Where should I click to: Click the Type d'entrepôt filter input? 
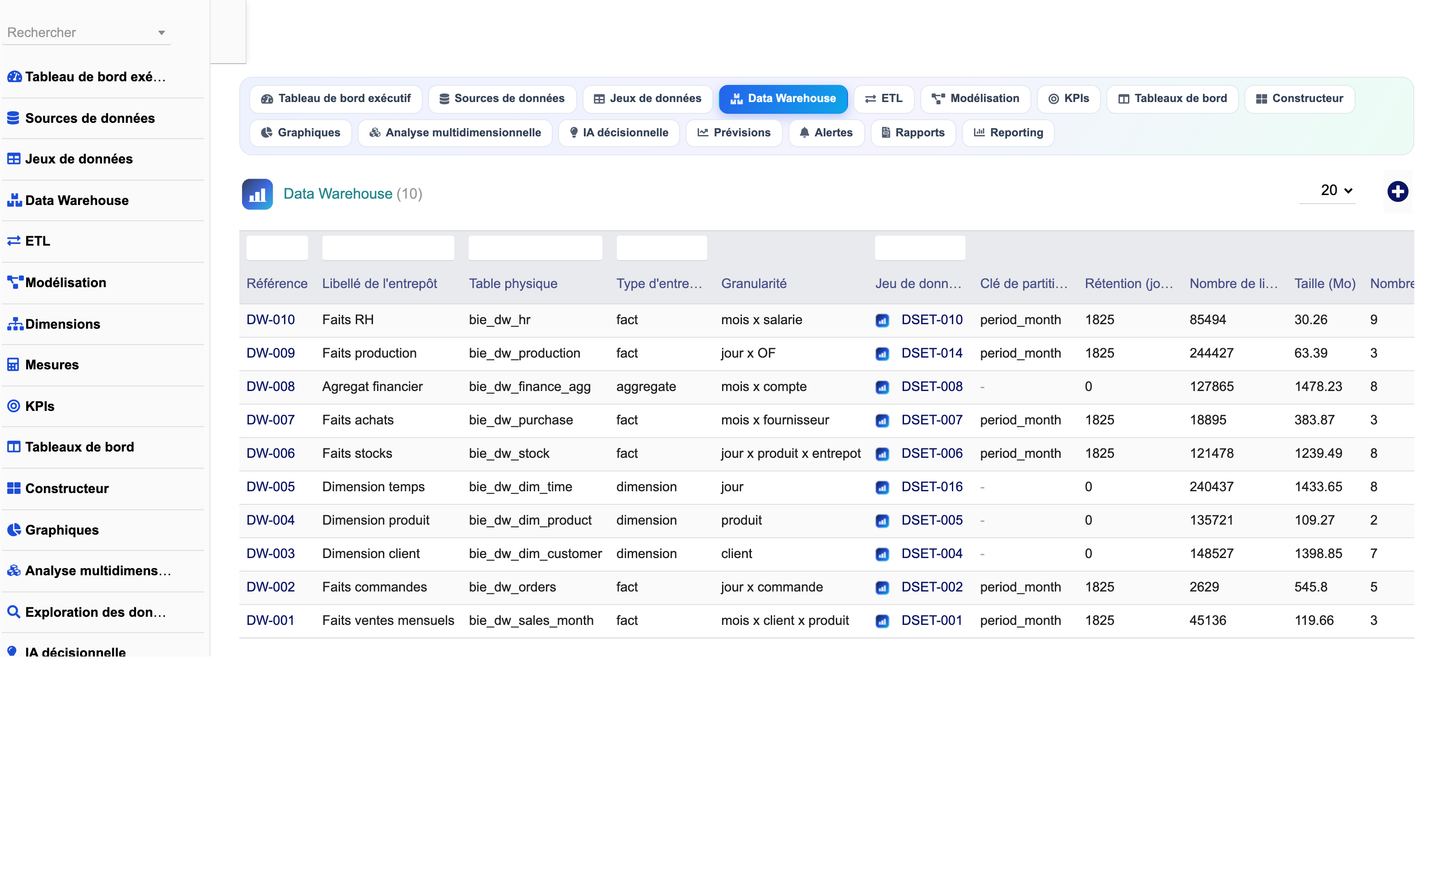tap(661, 248)
